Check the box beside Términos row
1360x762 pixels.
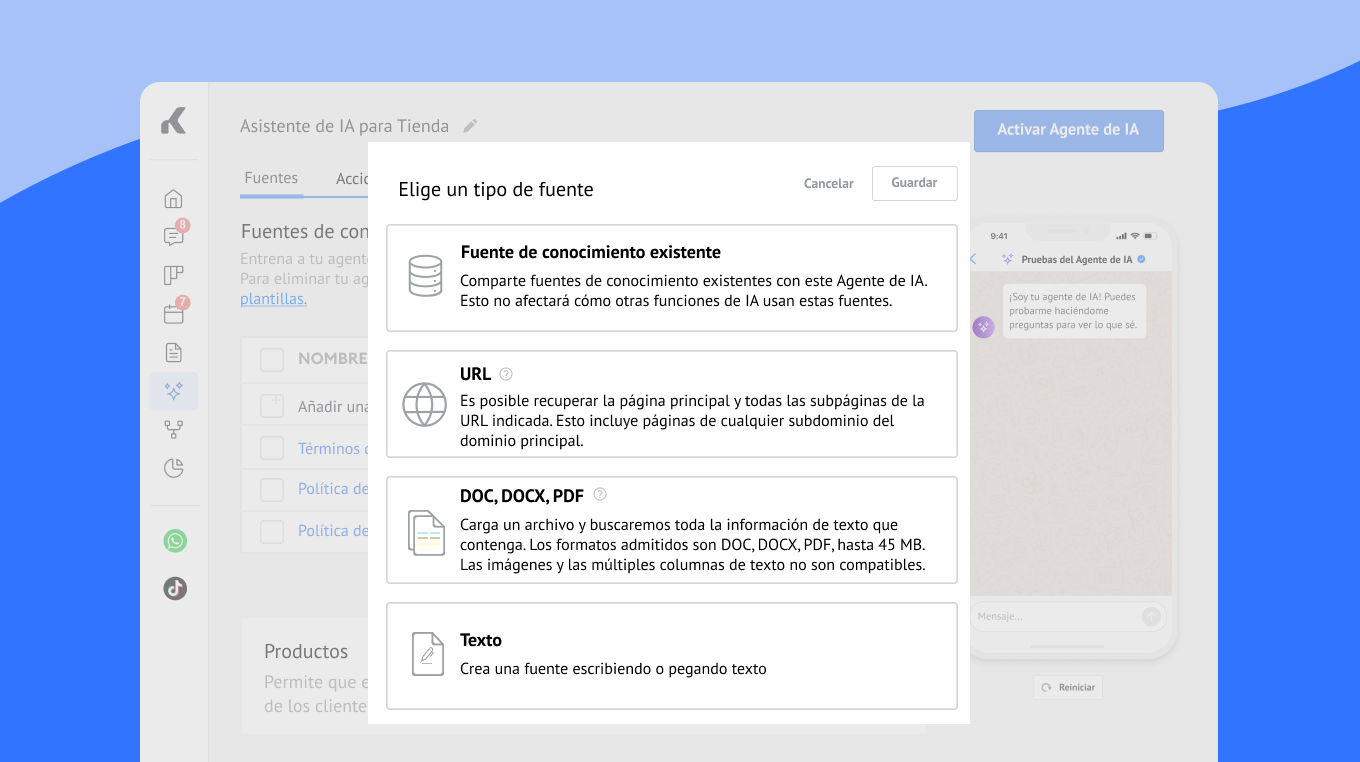tap(272, 448)
